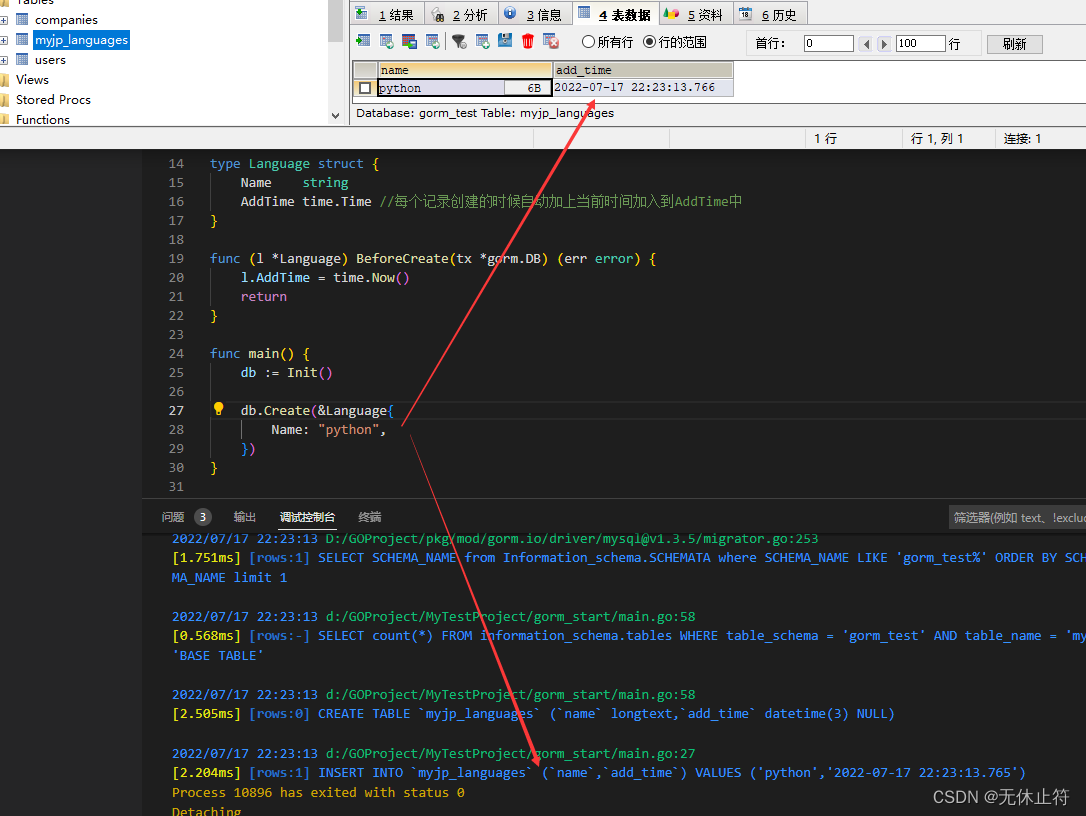1086x816 pixels.
Task: Click the third toolbar icon, grid with blue overlay
Action: click(x=409, y=42)
